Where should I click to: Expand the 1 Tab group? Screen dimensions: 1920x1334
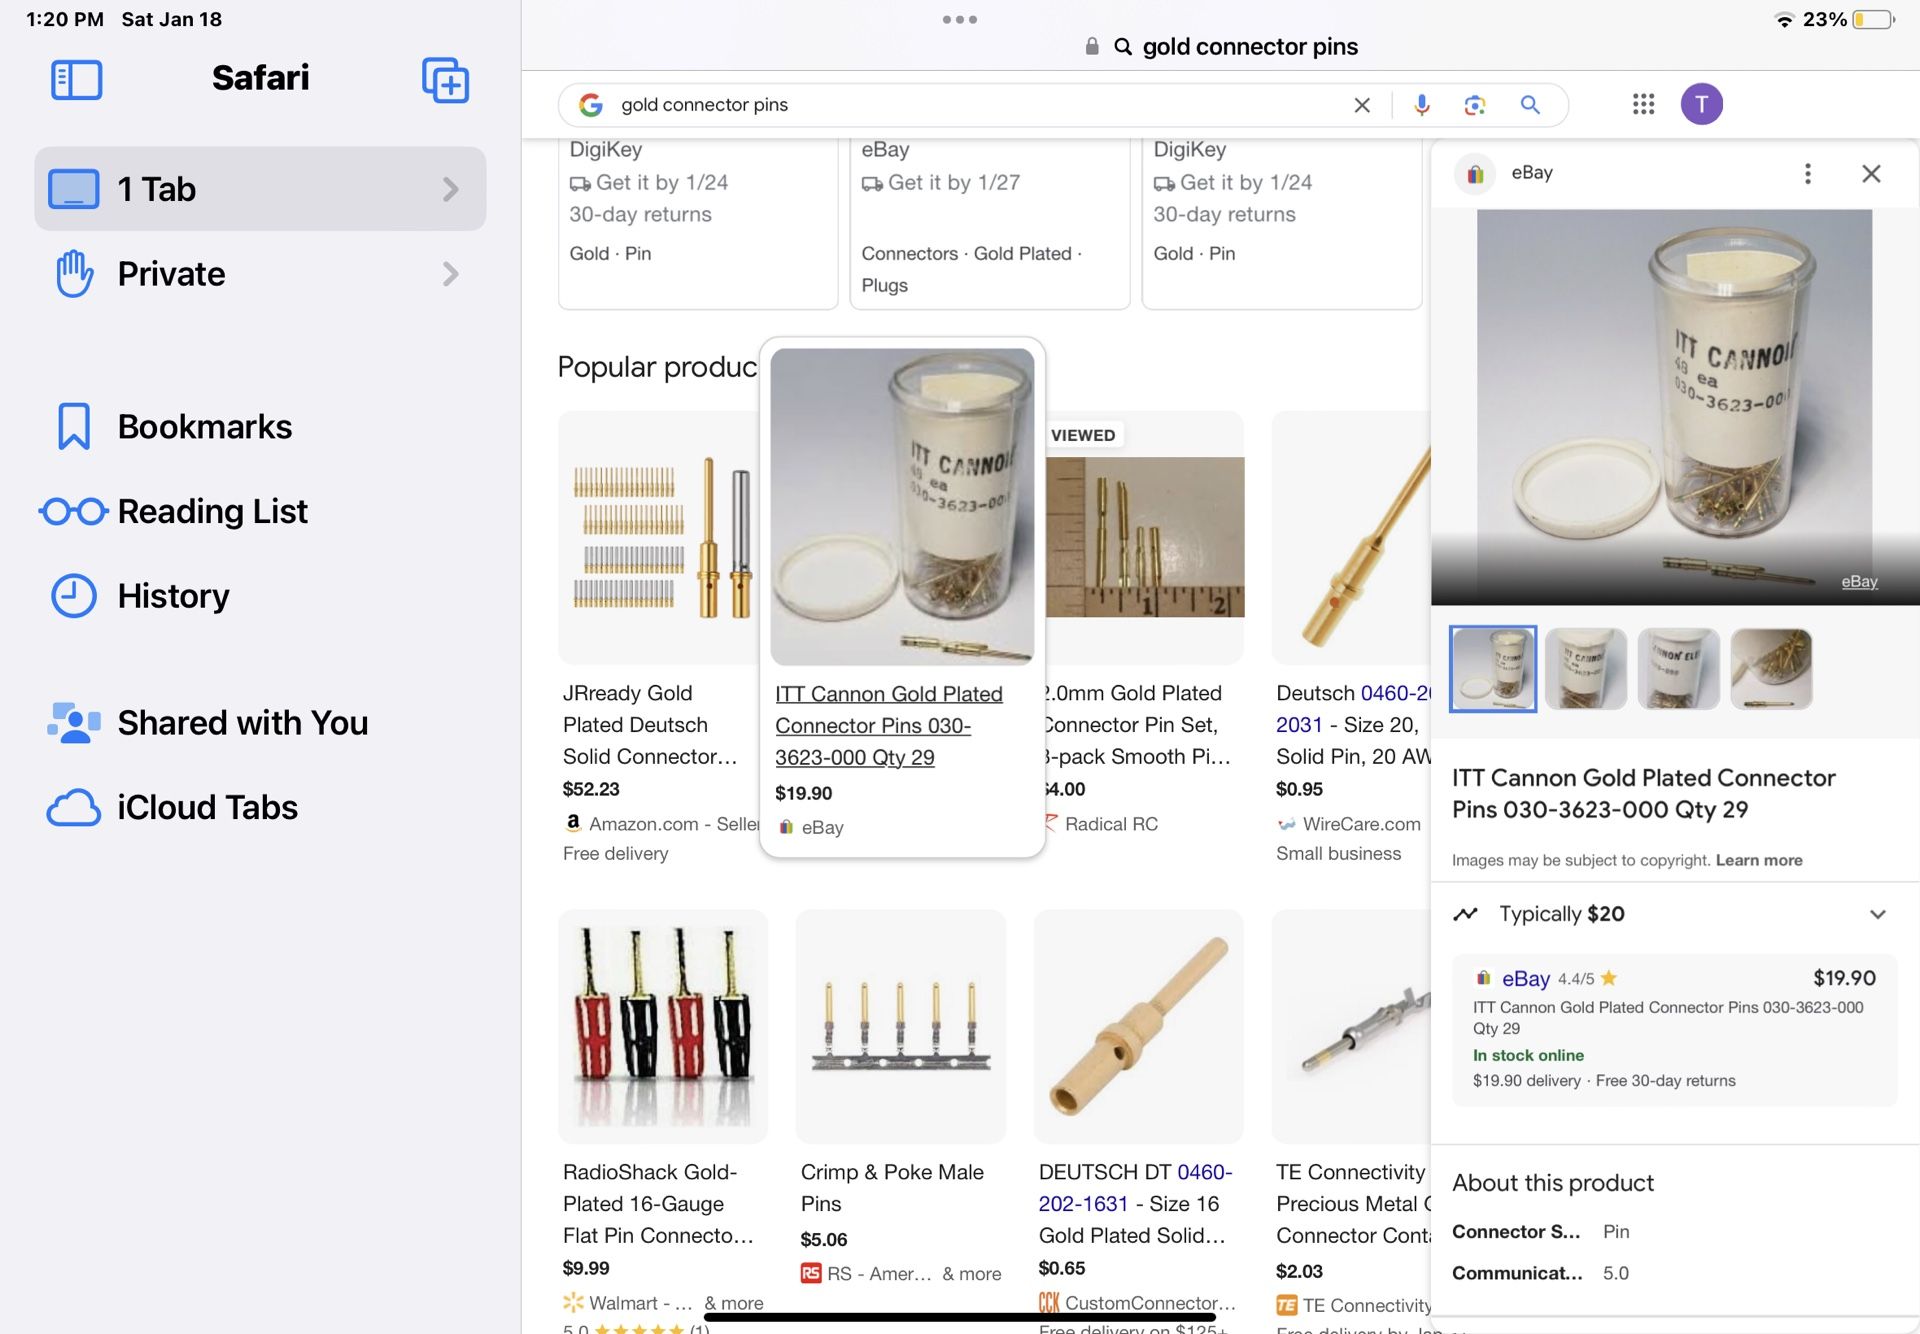pos(450,189)
